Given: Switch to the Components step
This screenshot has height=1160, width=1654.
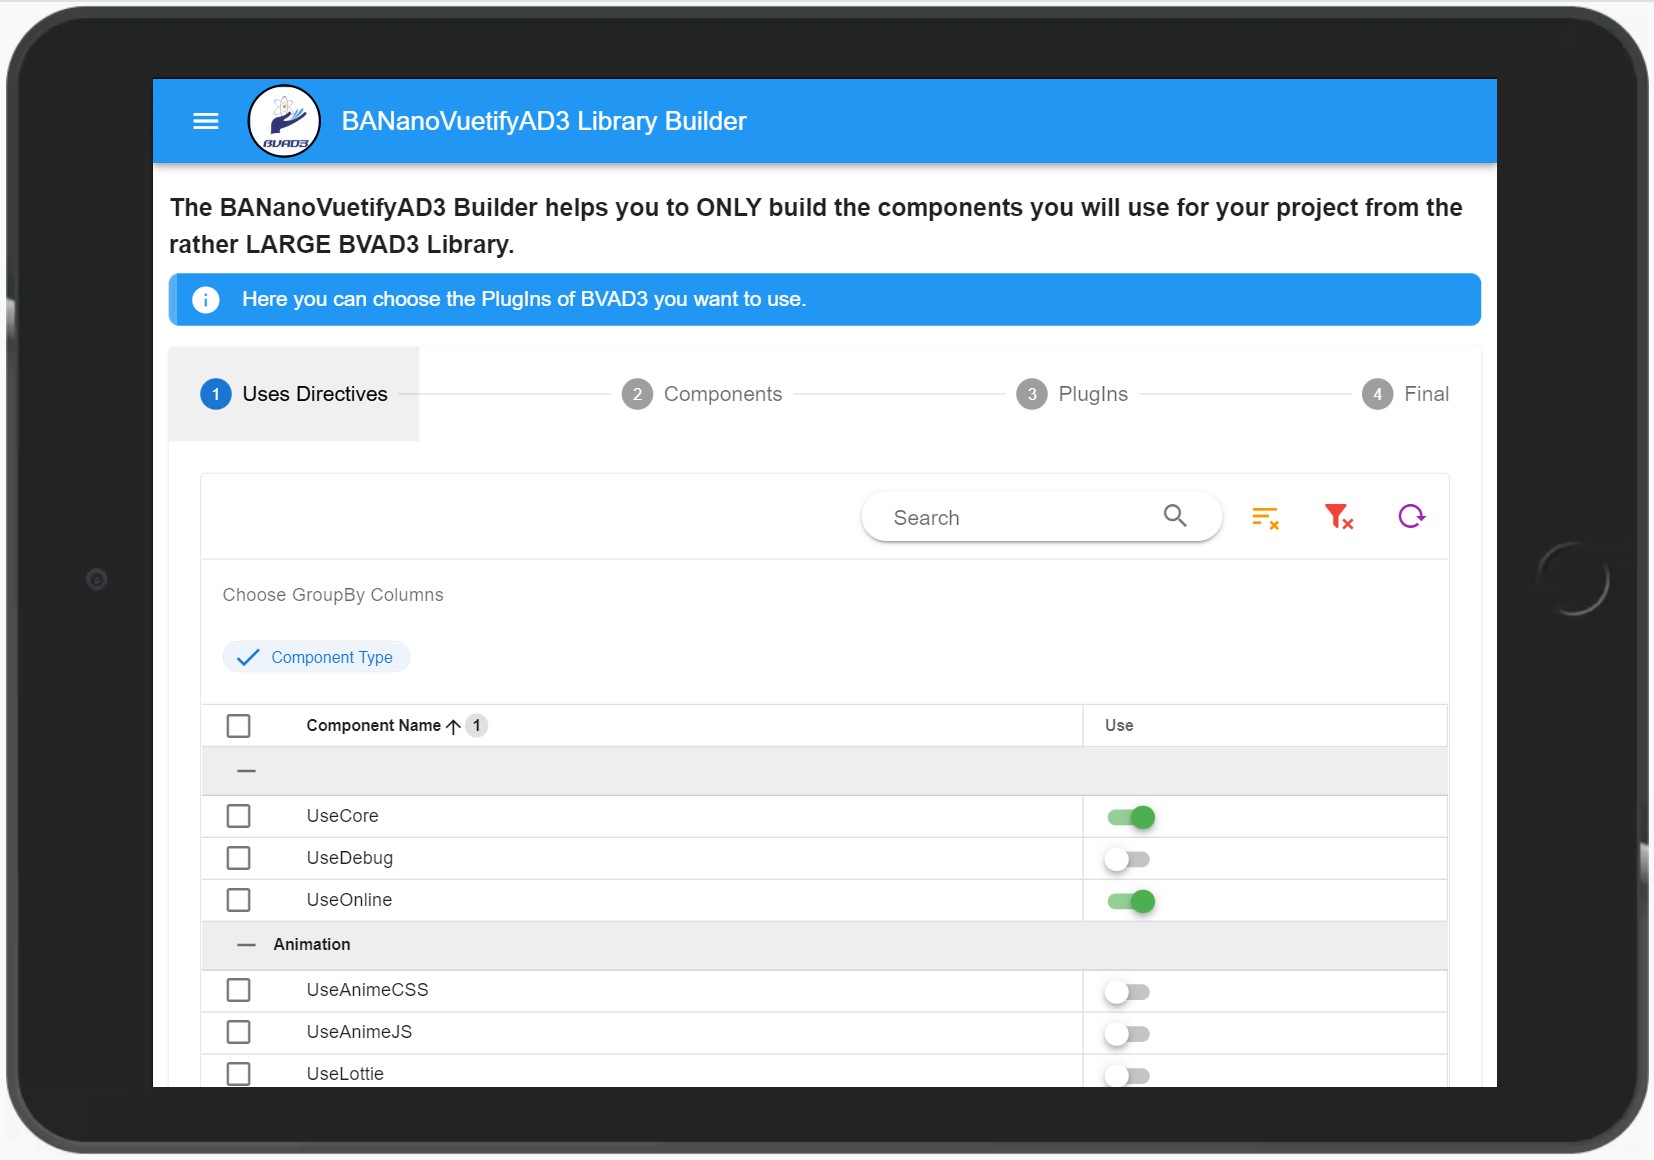Looking at the screenshot, I should tap(703, 394).
